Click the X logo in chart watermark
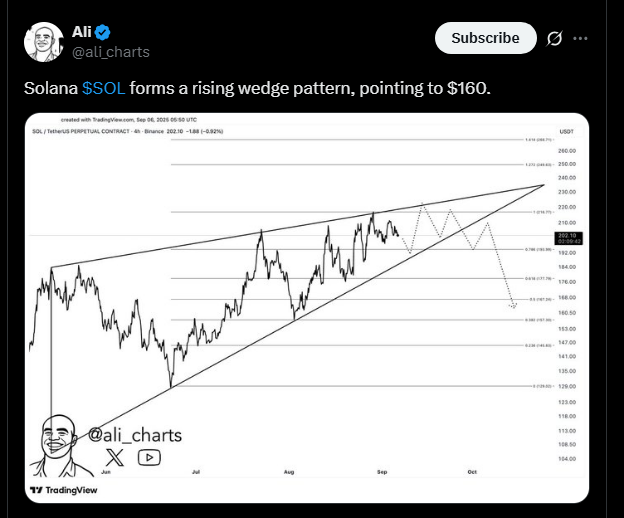Image resolution: width=624 pixels, height=518 pixels. point(114,457)
